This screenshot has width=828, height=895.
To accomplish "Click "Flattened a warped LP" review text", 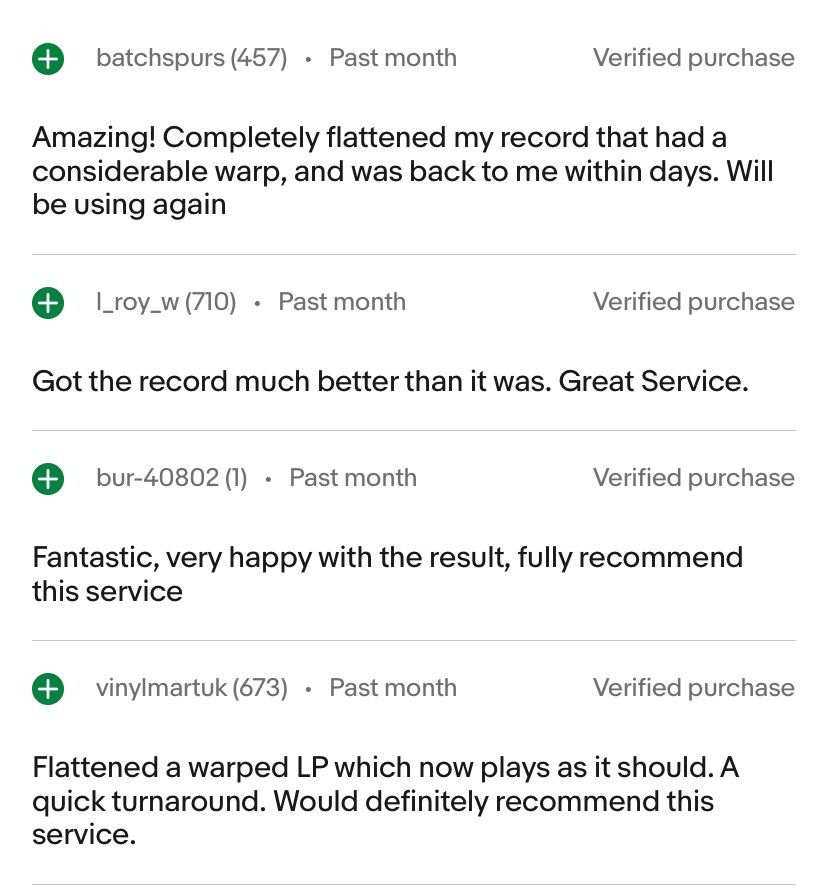I will (x=385, y=801).
